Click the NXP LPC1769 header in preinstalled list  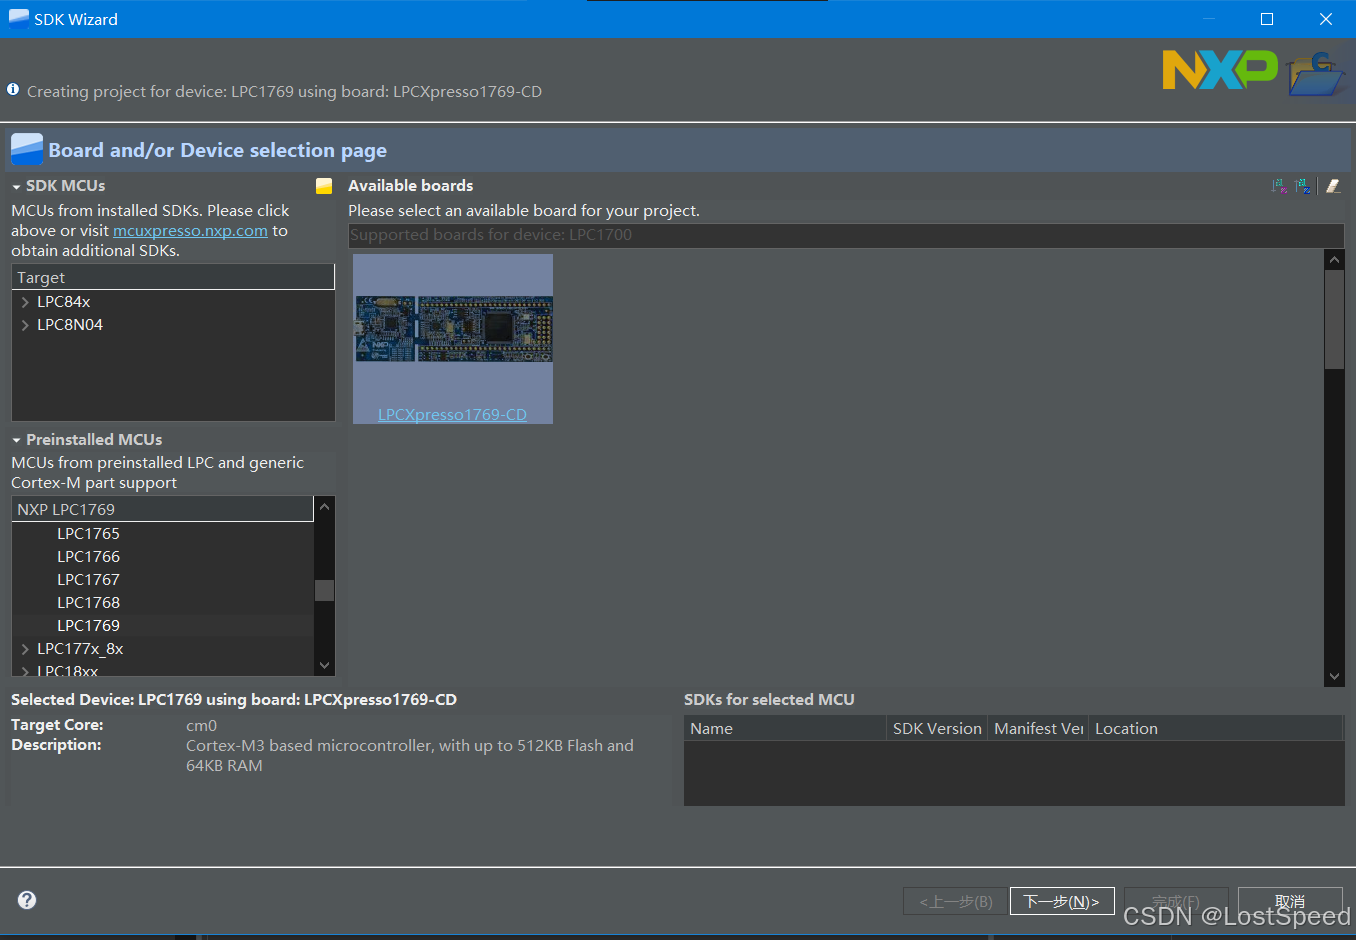tap(163, 509)
